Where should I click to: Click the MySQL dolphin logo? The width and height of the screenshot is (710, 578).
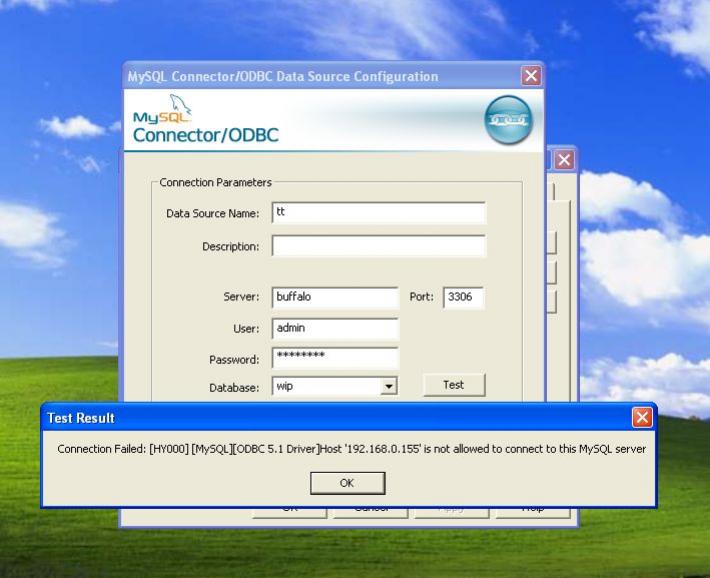[x=163, y=110]
